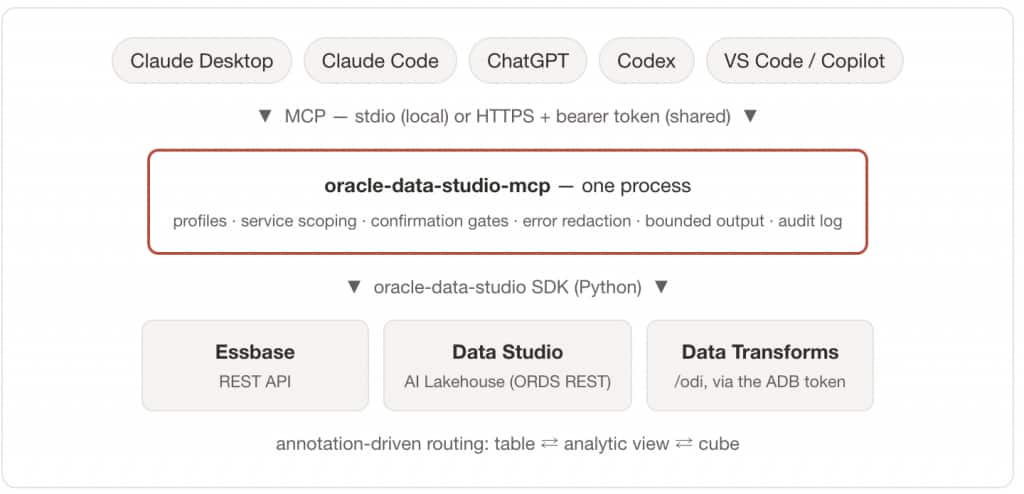The image size is (1024, 494).
Task: Select the Codex pill
Action: [647, 61]
